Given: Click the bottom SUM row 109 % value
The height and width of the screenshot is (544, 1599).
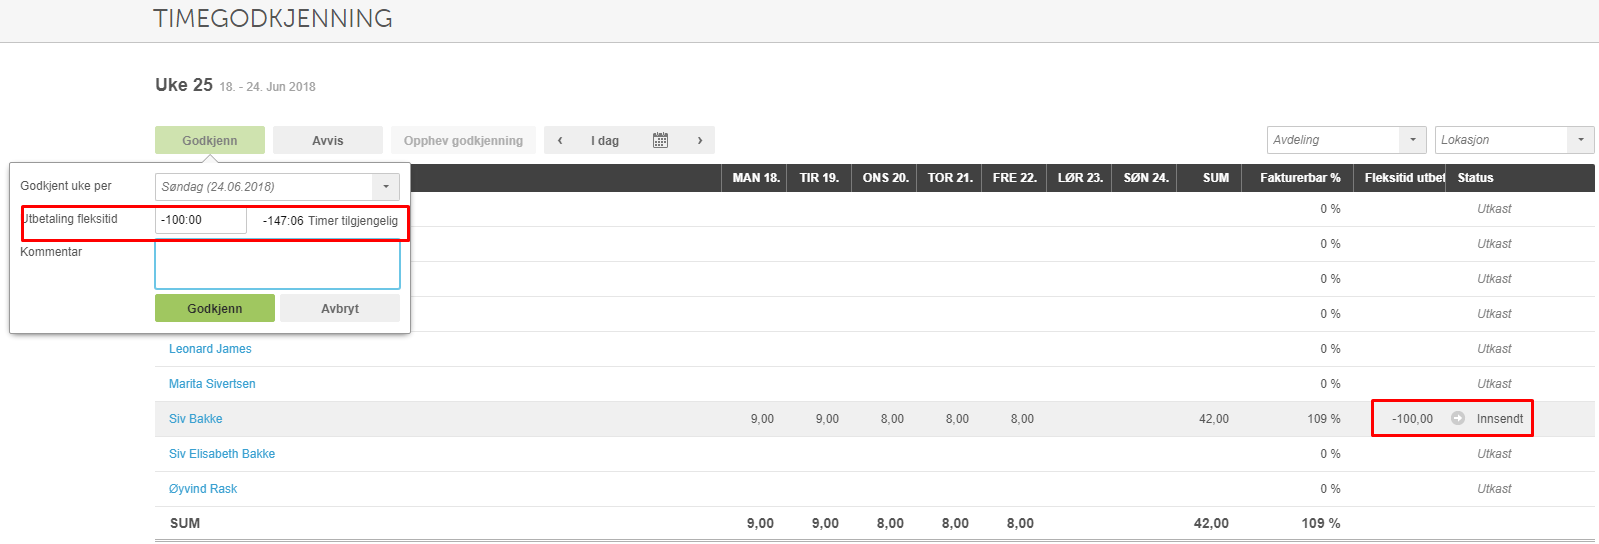Looking at the screenshot, I should [x=1321, y=523].
